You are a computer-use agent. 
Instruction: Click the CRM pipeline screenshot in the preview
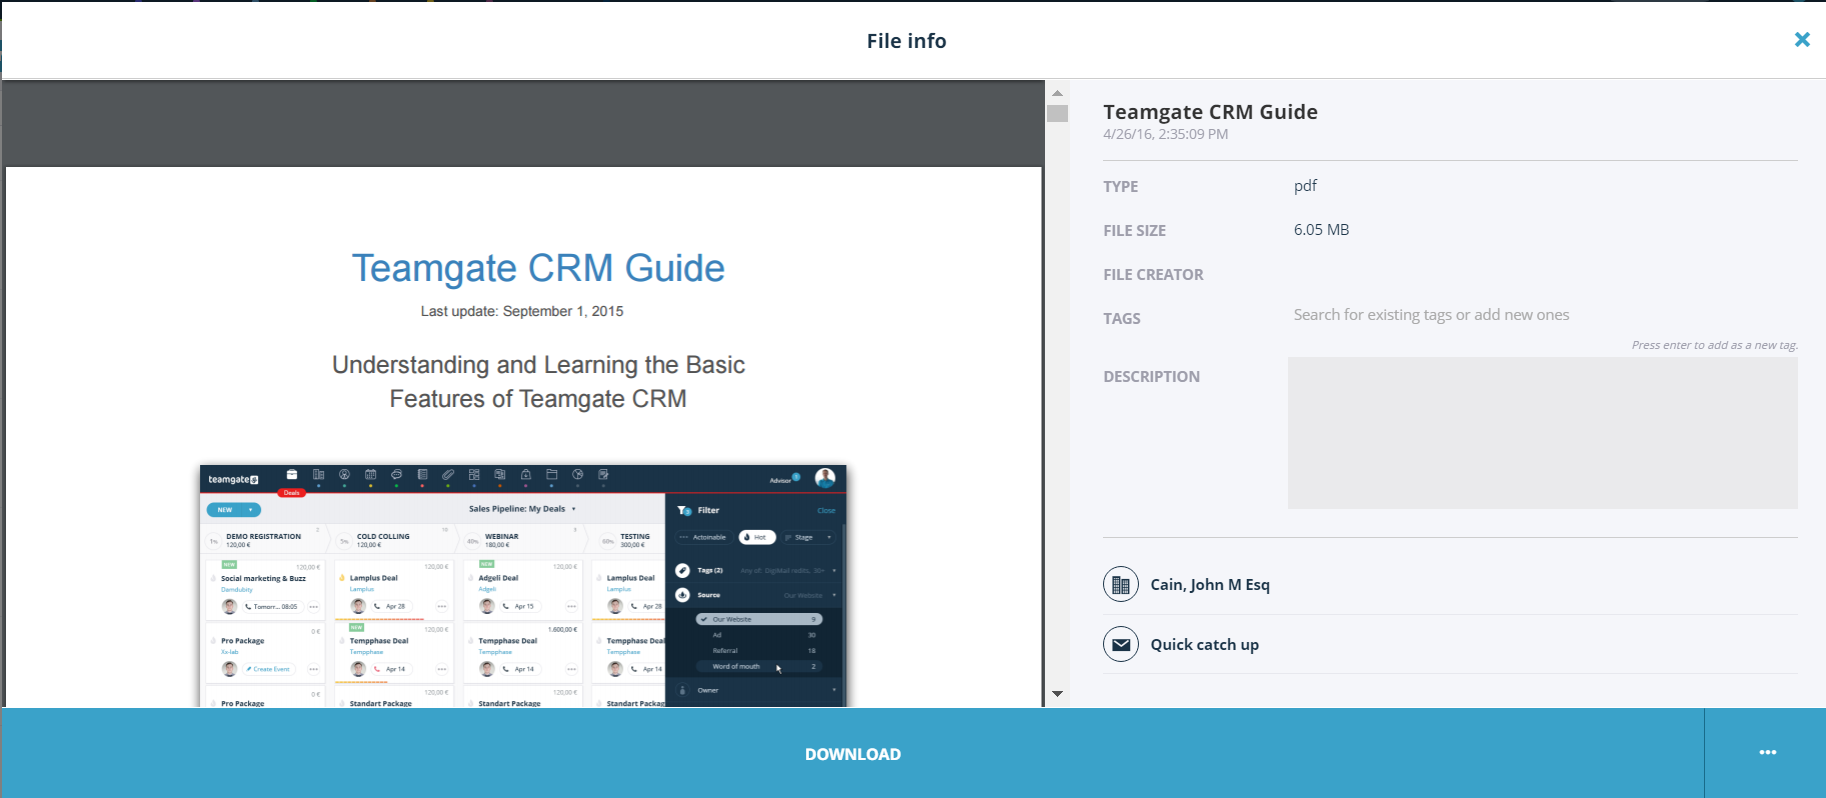pos(523,586)
